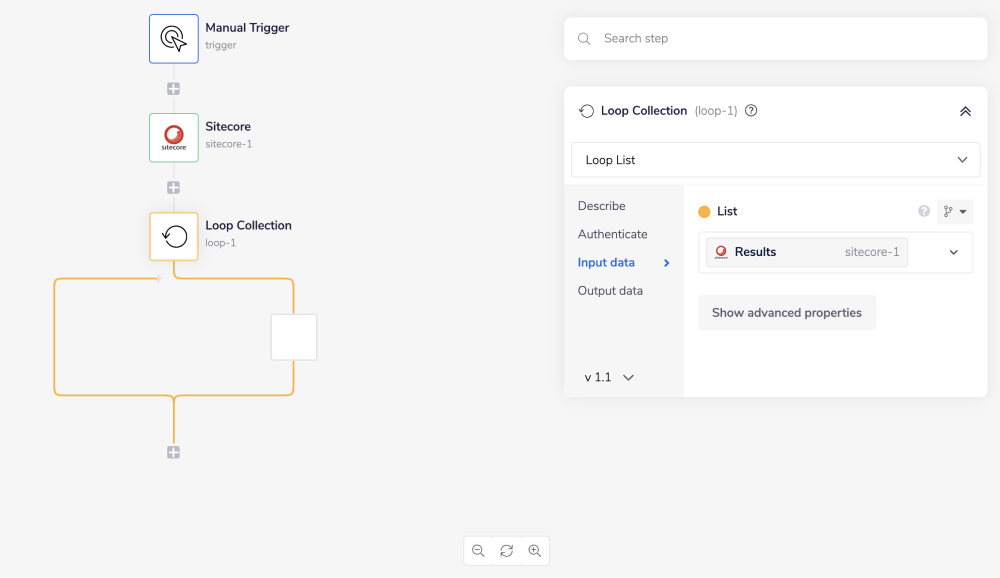
Task: Add a step at bottom of the loop
Action: pos(173,452)
